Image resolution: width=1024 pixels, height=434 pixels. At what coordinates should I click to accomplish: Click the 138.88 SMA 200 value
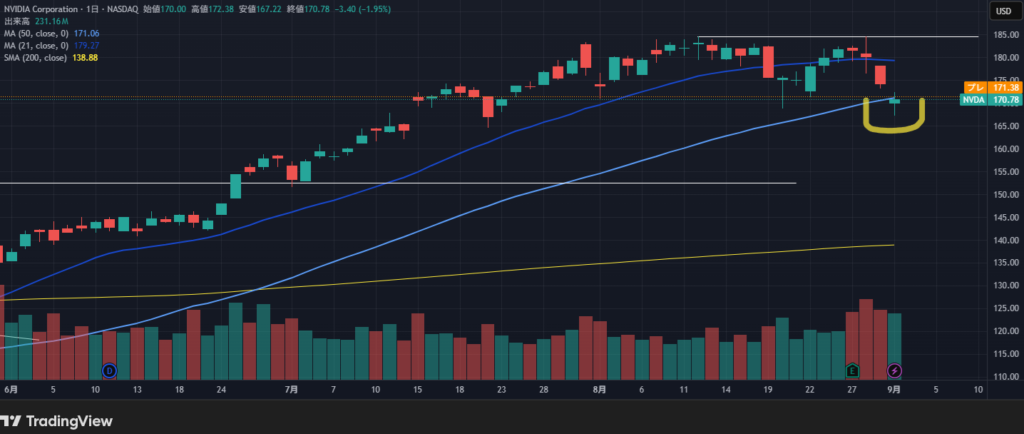tap(84, 58)
